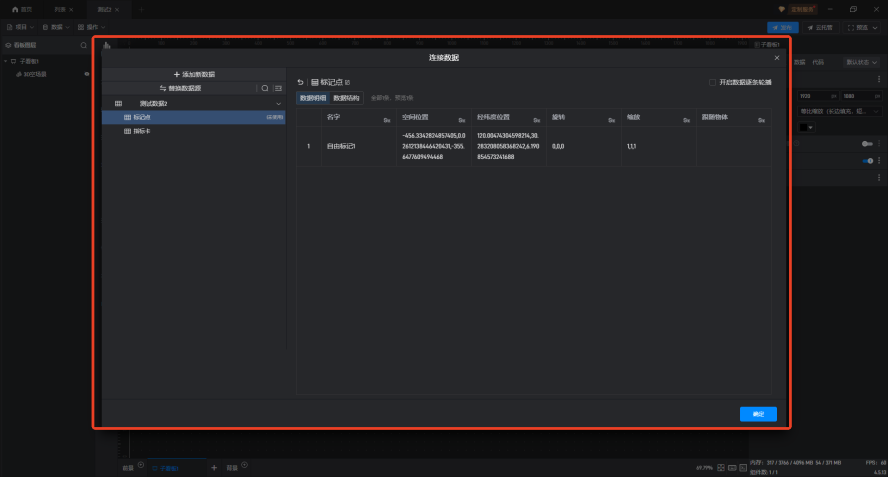Close the 连接数据 dialog

pyautogui.click(x=777, y=58)
